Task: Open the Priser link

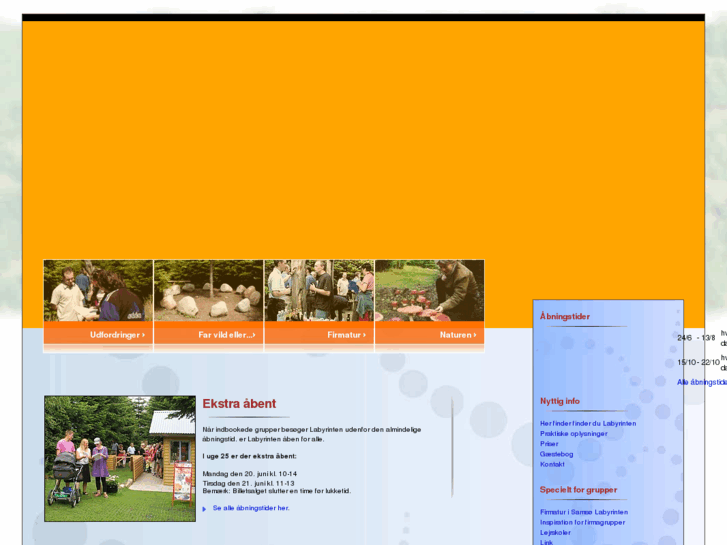Action: (x=549, y=444)
